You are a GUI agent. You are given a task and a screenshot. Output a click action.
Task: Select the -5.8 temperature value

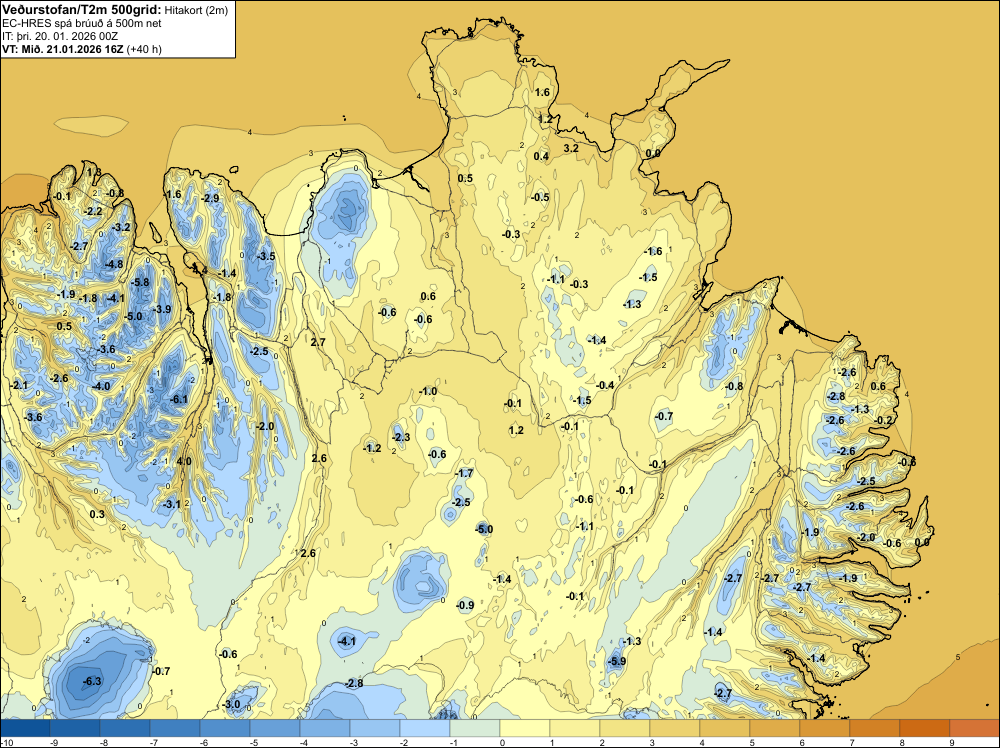(140, 282)
